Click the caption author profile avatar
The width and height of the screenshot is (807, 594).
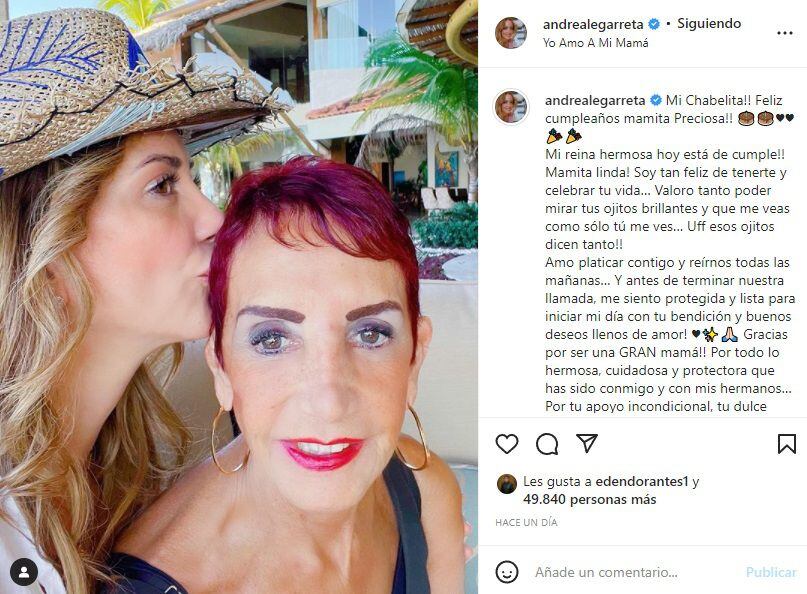click(x=511, y=107)
